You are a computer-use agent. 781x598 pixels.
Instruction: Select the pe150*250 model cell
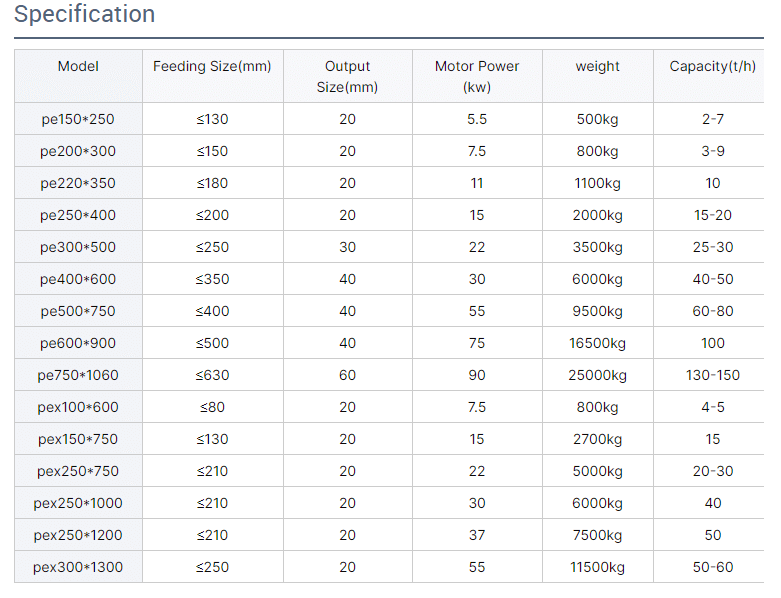[x=78, y=119]
